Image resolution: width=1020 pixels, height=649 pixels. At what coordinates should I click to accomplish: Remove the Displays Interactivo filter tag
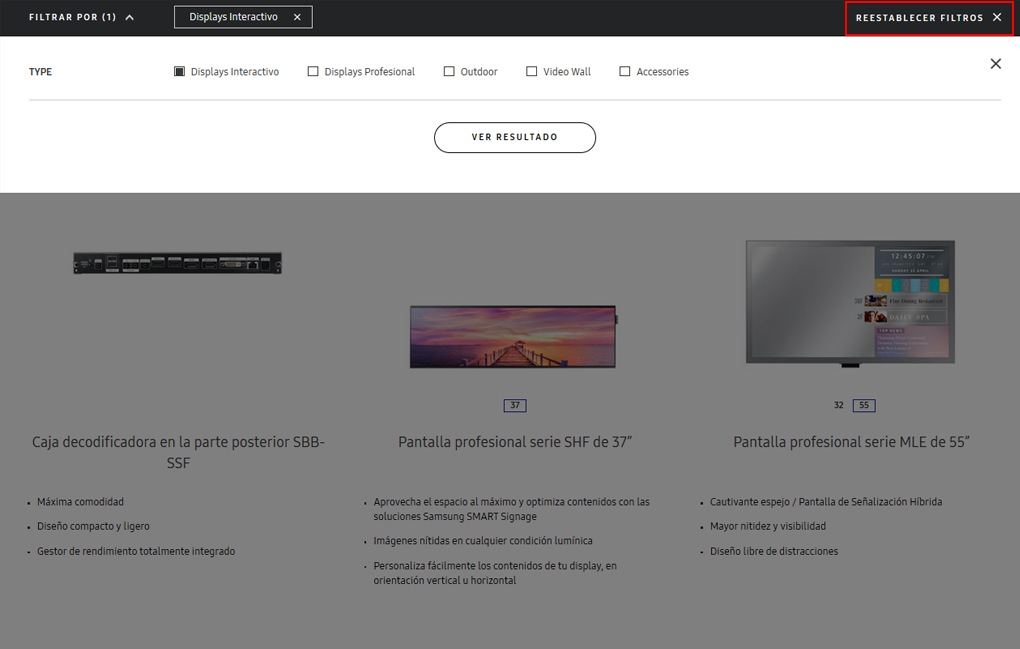click(297, 17)
